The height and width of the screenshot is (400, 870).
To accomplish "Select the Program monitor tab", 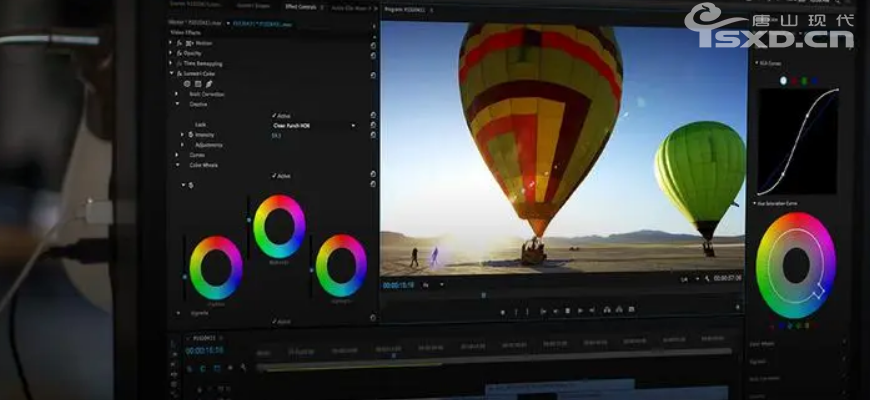I will coord(404,9).
